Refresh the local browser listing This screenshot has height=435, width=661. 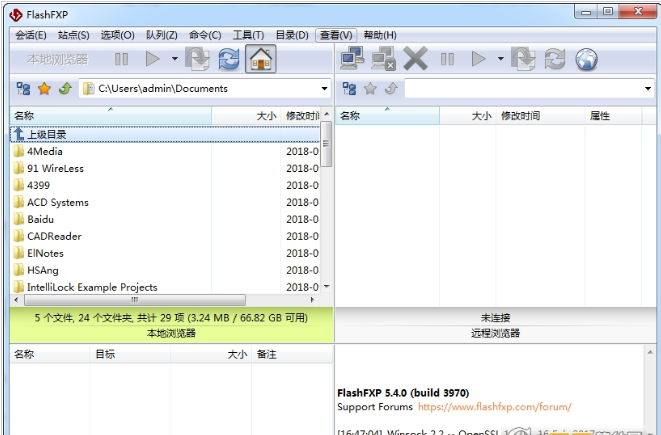point(229,59)
